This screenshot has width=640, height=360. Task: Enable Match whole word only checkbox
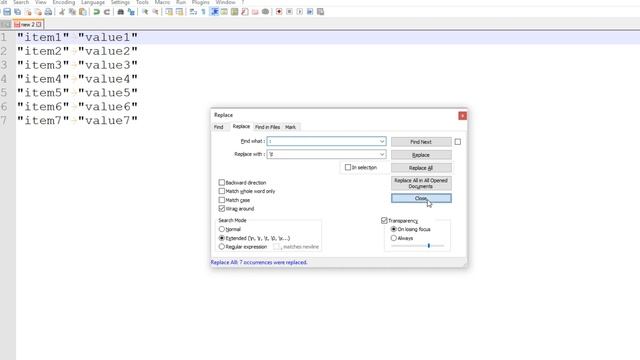pos(222,191)
